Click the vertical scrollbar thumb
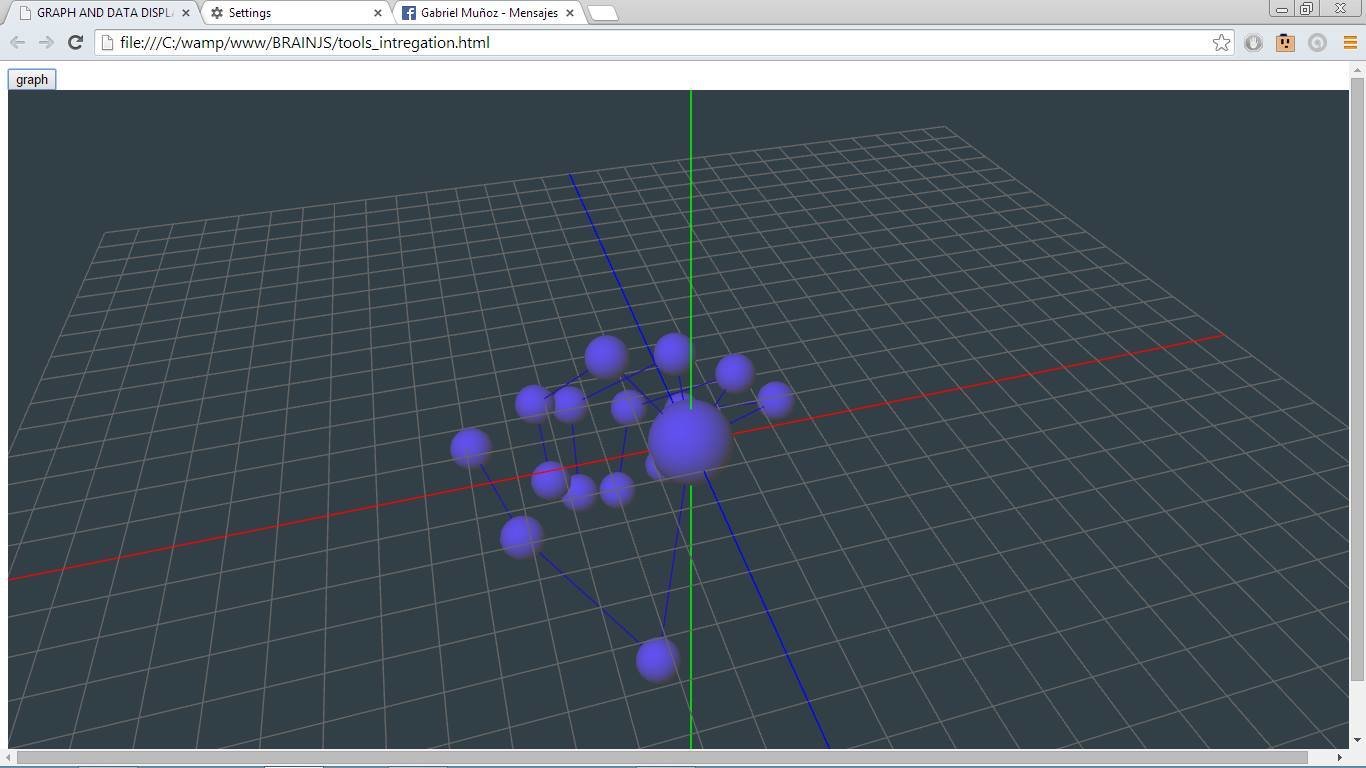The width and height of the screenshot is (1366, 768). pyautogui.click(x=1357, y=378)
